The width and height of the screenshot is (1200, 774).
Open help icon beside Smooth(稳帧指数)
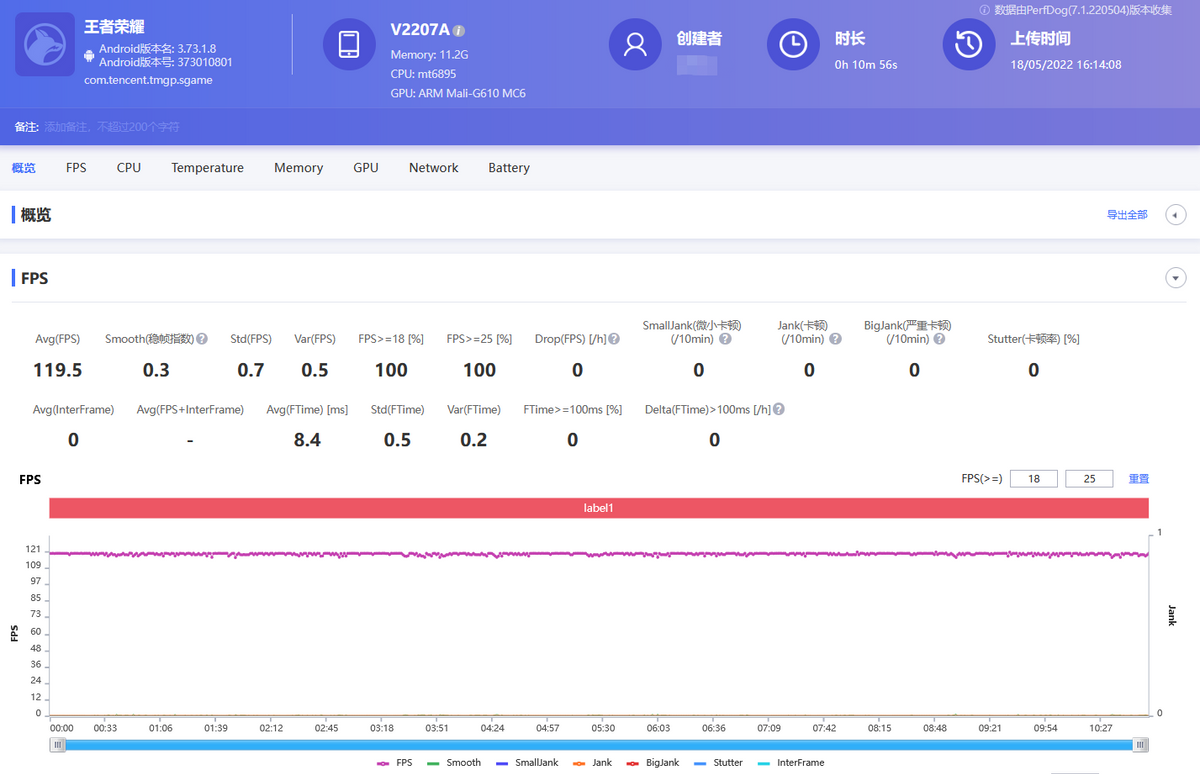click(202, 339)
